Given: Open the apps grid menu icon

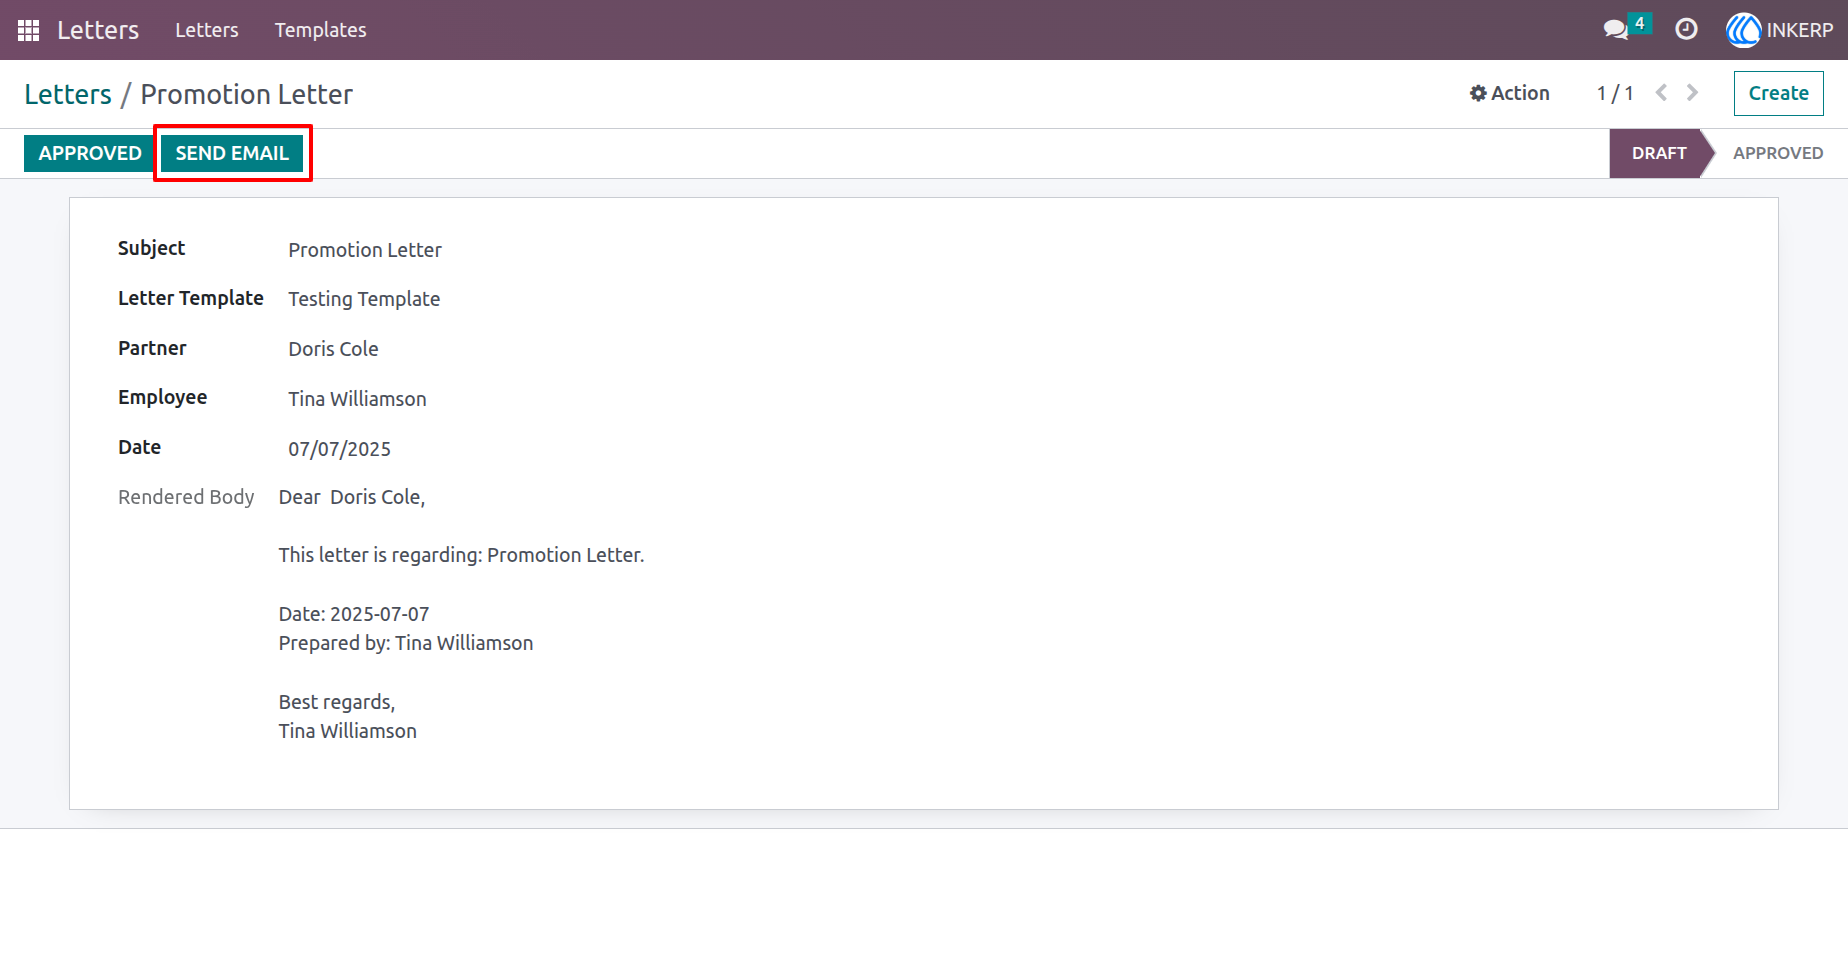Looking at the screenshot, I should [x=28, y=30].
